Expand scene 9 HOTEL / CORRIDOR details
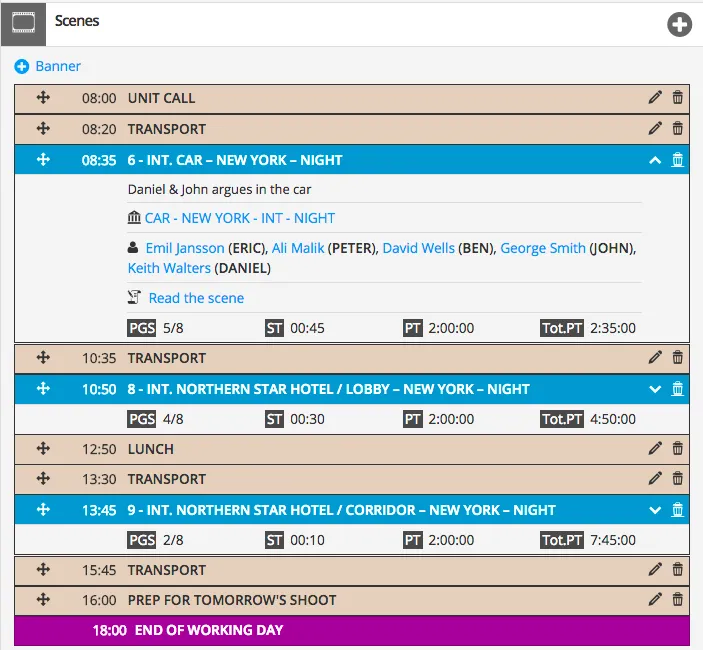This screenshot has width=703, height=650. (655, 510)
